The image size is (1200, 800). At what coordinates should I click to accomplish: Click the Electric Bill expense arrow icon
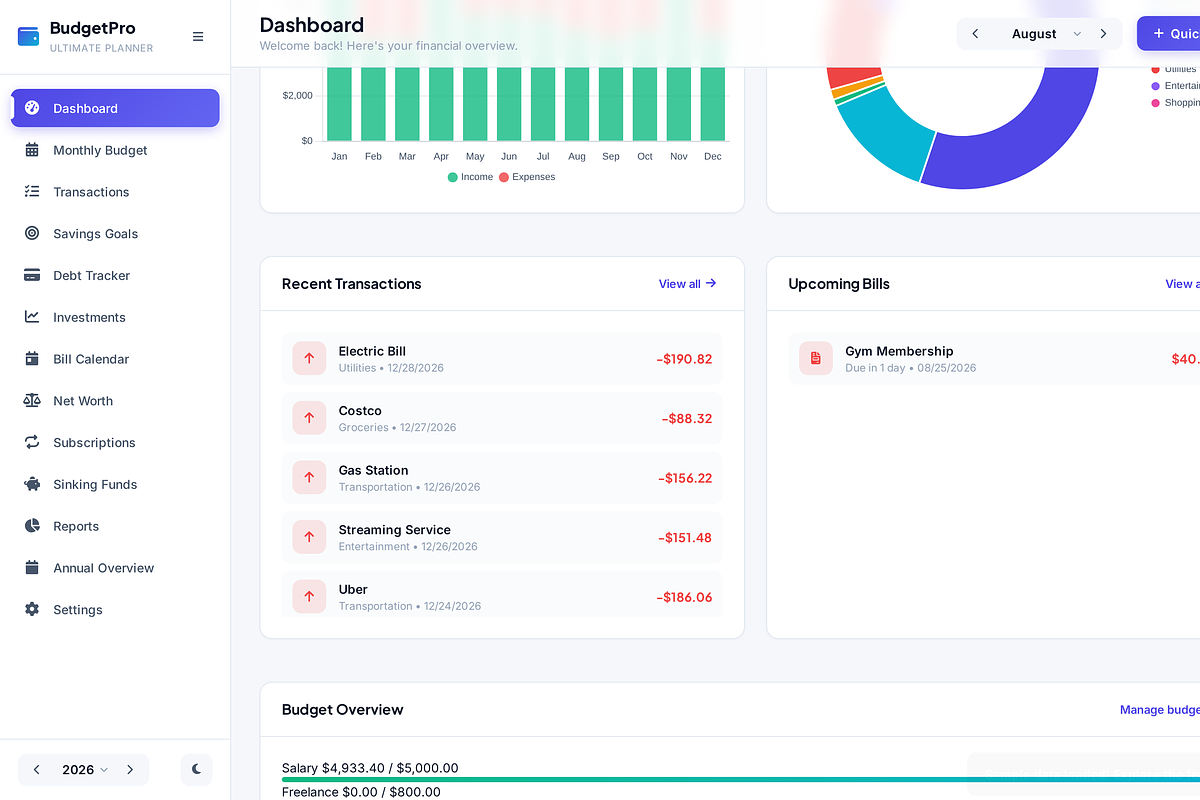309,358
